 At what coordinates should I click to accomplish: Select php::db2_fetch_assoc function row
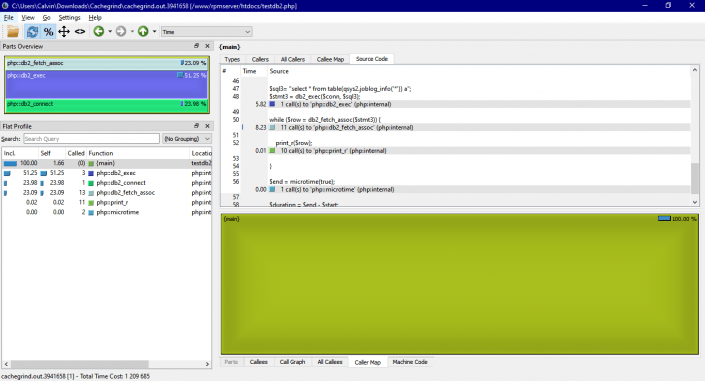click(107, 193)
